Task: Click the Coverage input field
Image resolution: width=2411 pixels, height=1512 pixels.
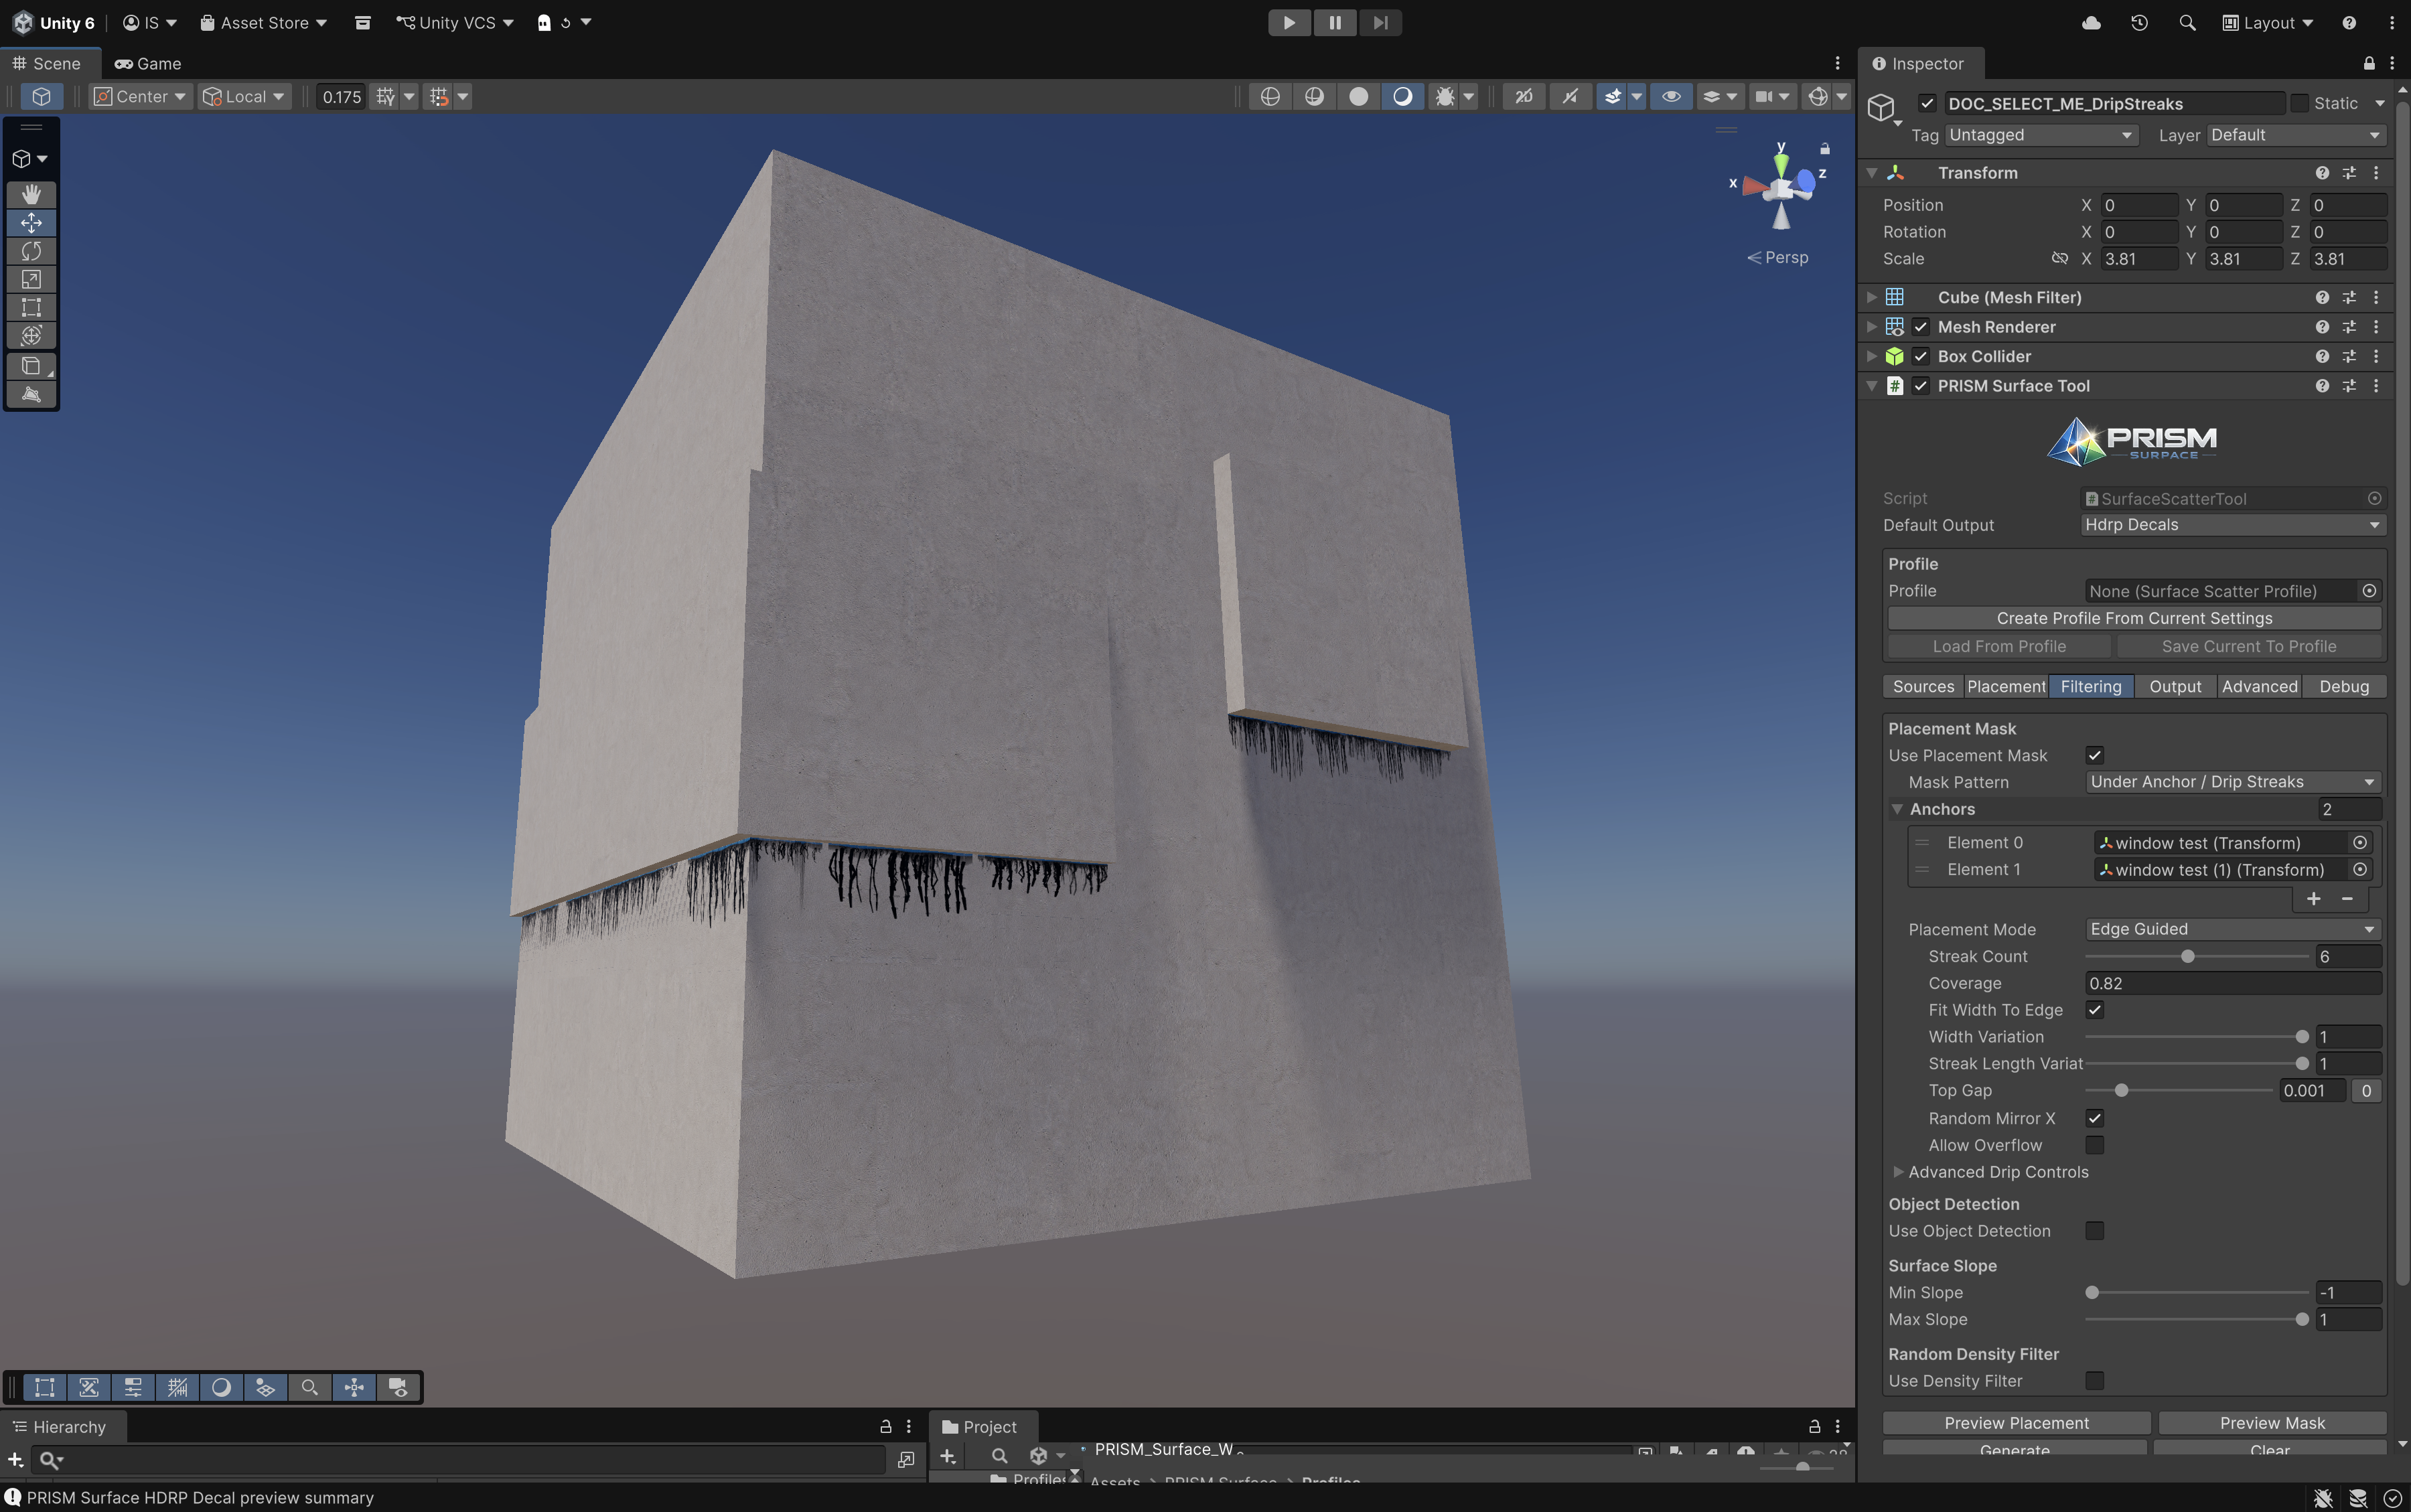Action: coord(2233,984)
